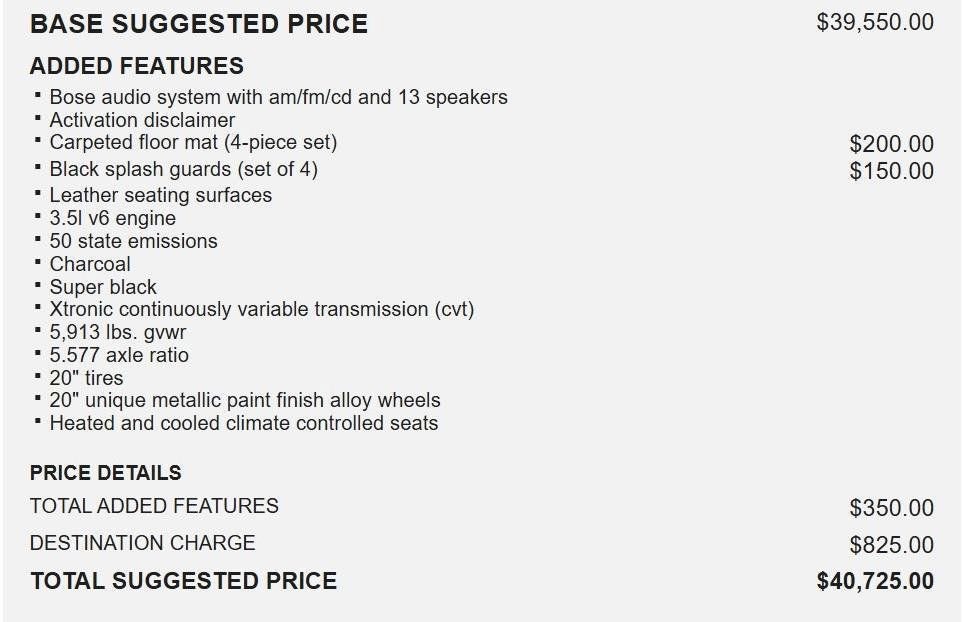Select the Carpeted floor mat feature
The width and height of the screenshot is (964, 622).
pyautogui.click(x=193, y=142)
